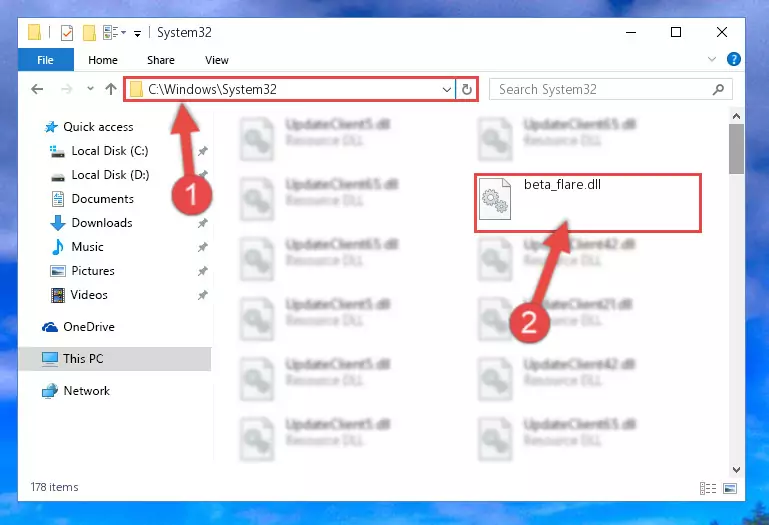
Task: Click the New folder quick access icon
Action: tap(89, 33)
